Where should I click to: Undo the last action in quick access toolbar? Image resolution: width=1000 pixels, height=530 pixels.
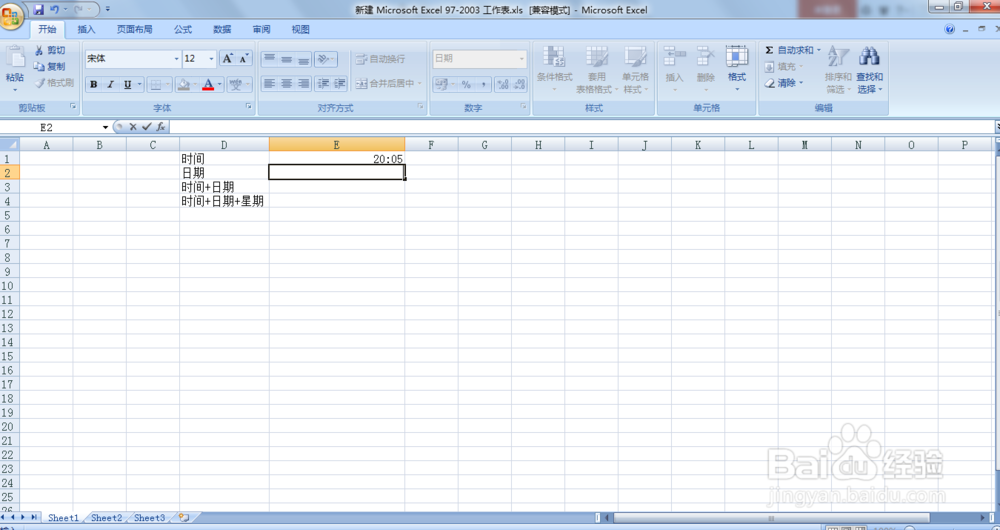point(54,10)
